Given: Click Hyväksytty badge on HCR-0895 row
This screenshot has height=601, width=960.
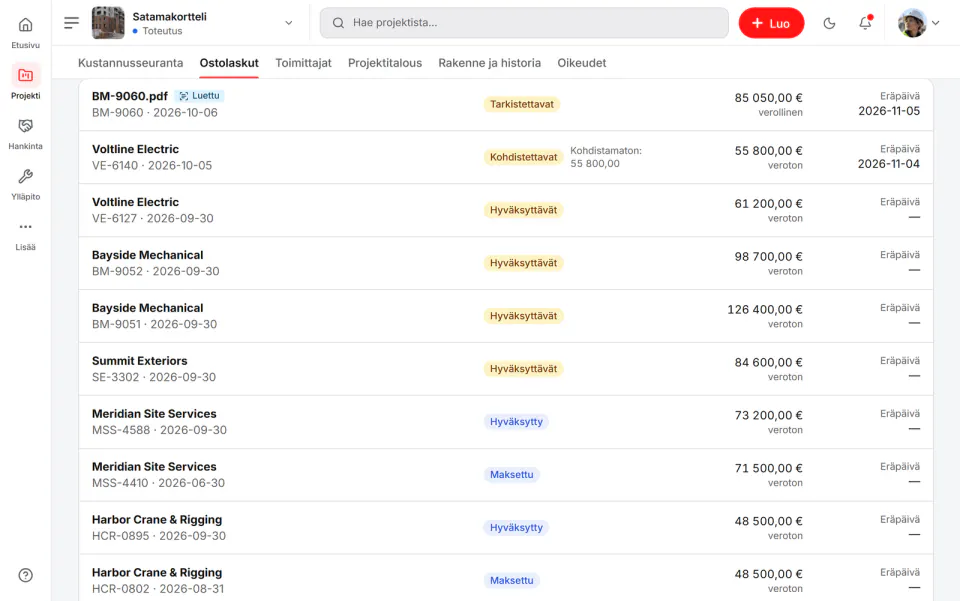Looking at the screenshot, I should [516, 528].
